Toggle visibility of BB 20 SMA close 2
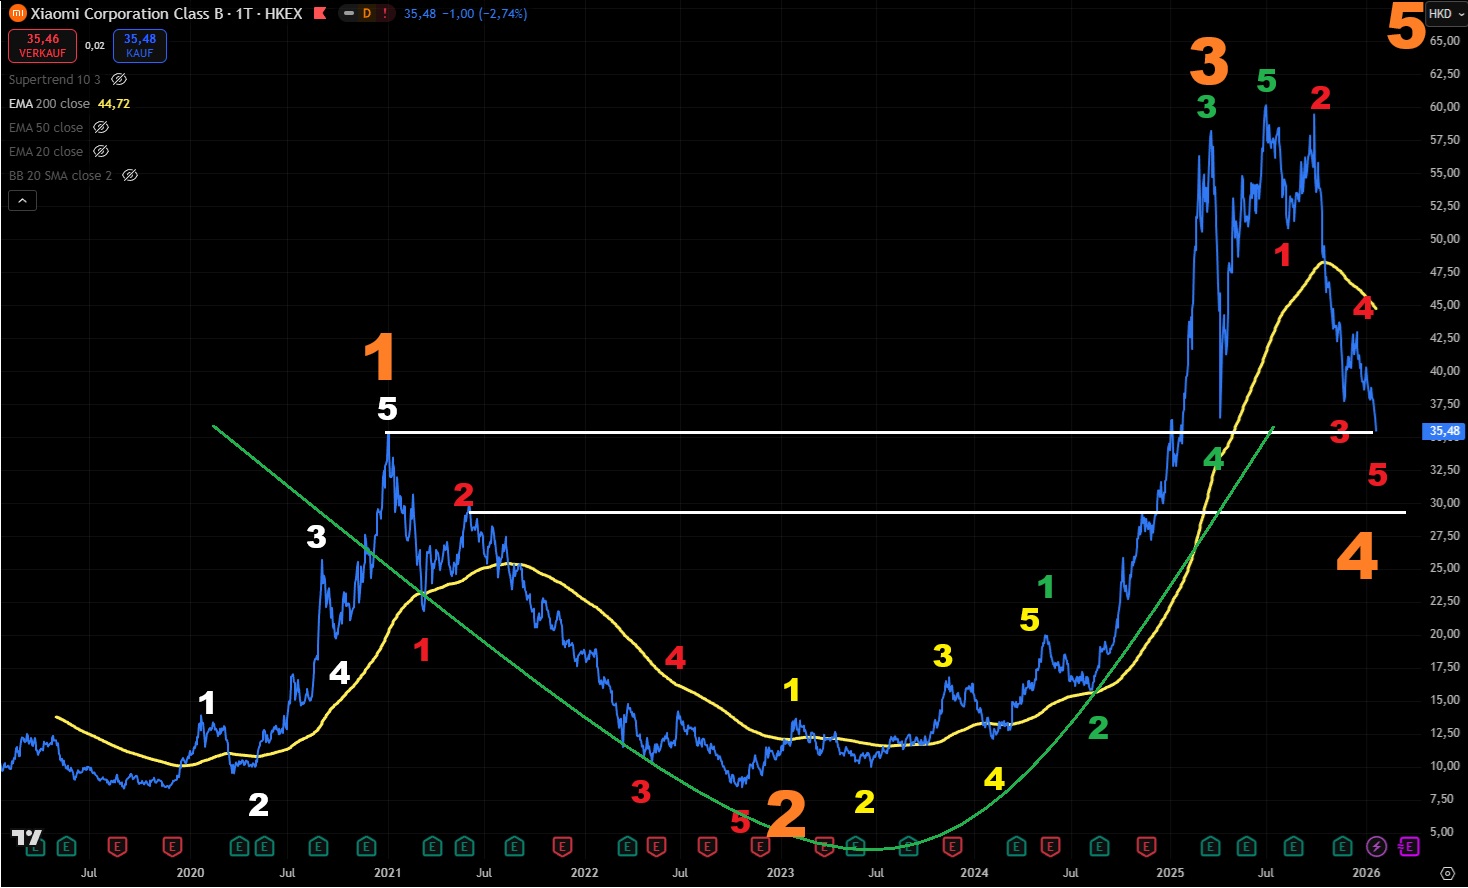 coord(130,175)
